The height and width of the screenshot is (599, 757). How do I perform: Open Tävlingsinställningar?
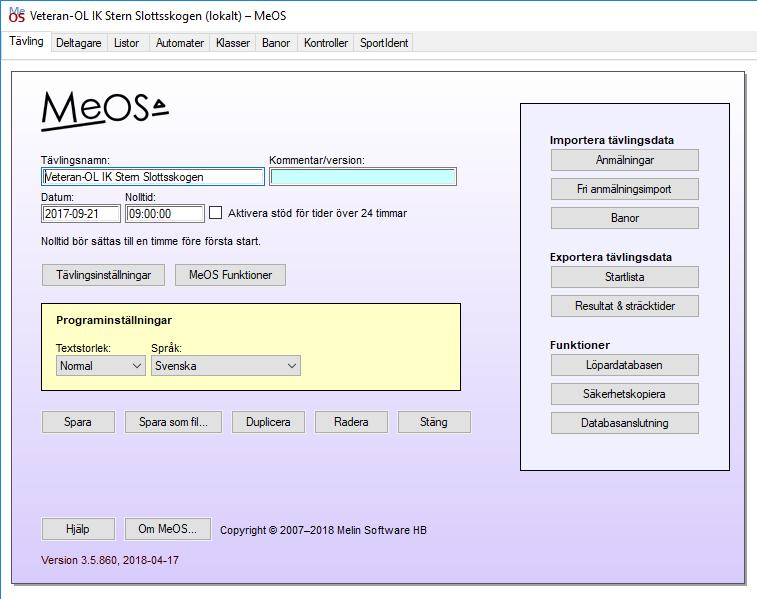(103, 275)
